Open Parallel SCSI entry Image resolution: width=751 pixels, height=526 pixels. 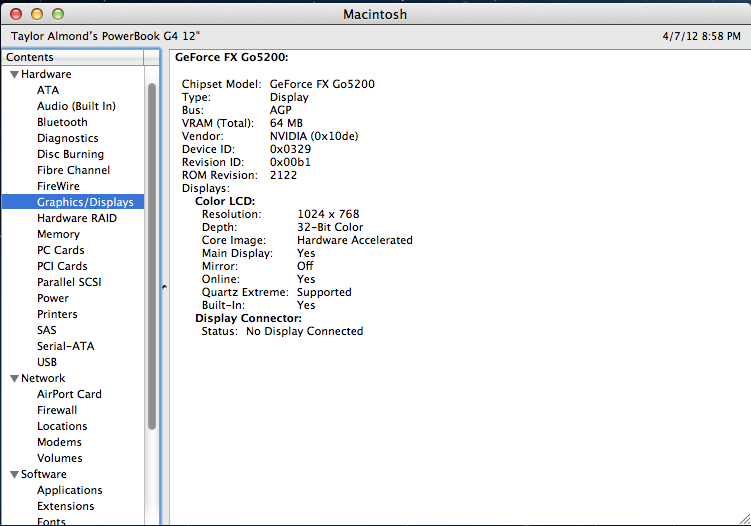(69, 282)
